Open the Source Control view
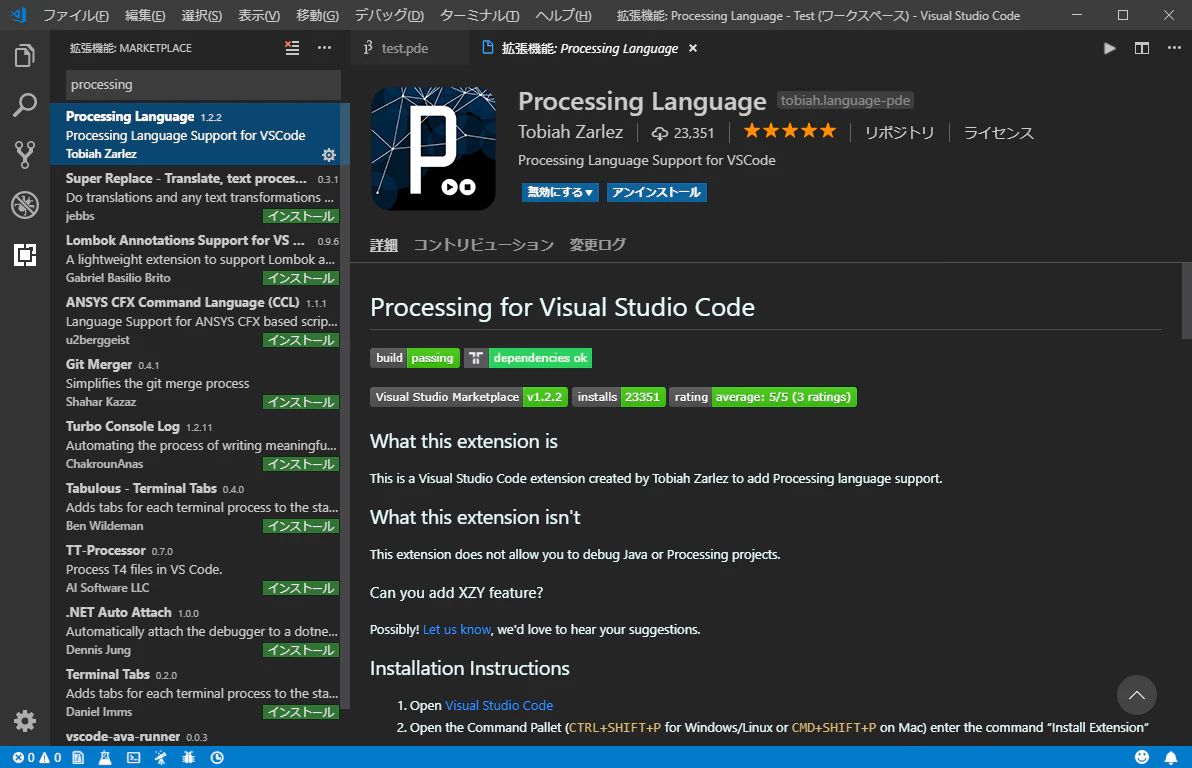 click(24, 154)
